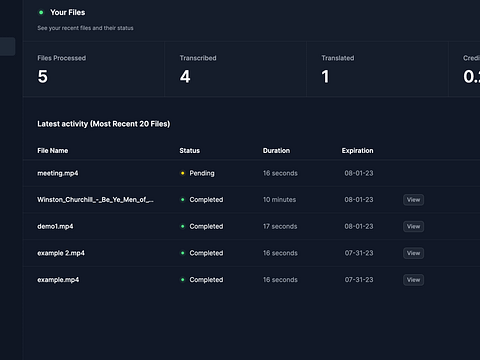
Task: View the demo1.mp4 file
Action: point(413,226)
